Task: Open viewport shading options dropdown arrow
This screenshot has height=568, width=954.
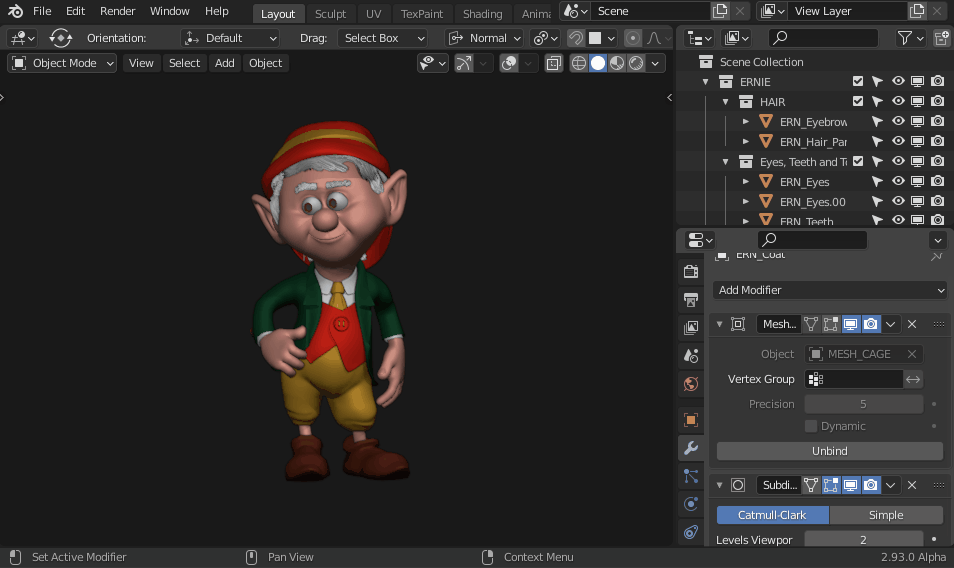Action: click(x=655, y=63)
